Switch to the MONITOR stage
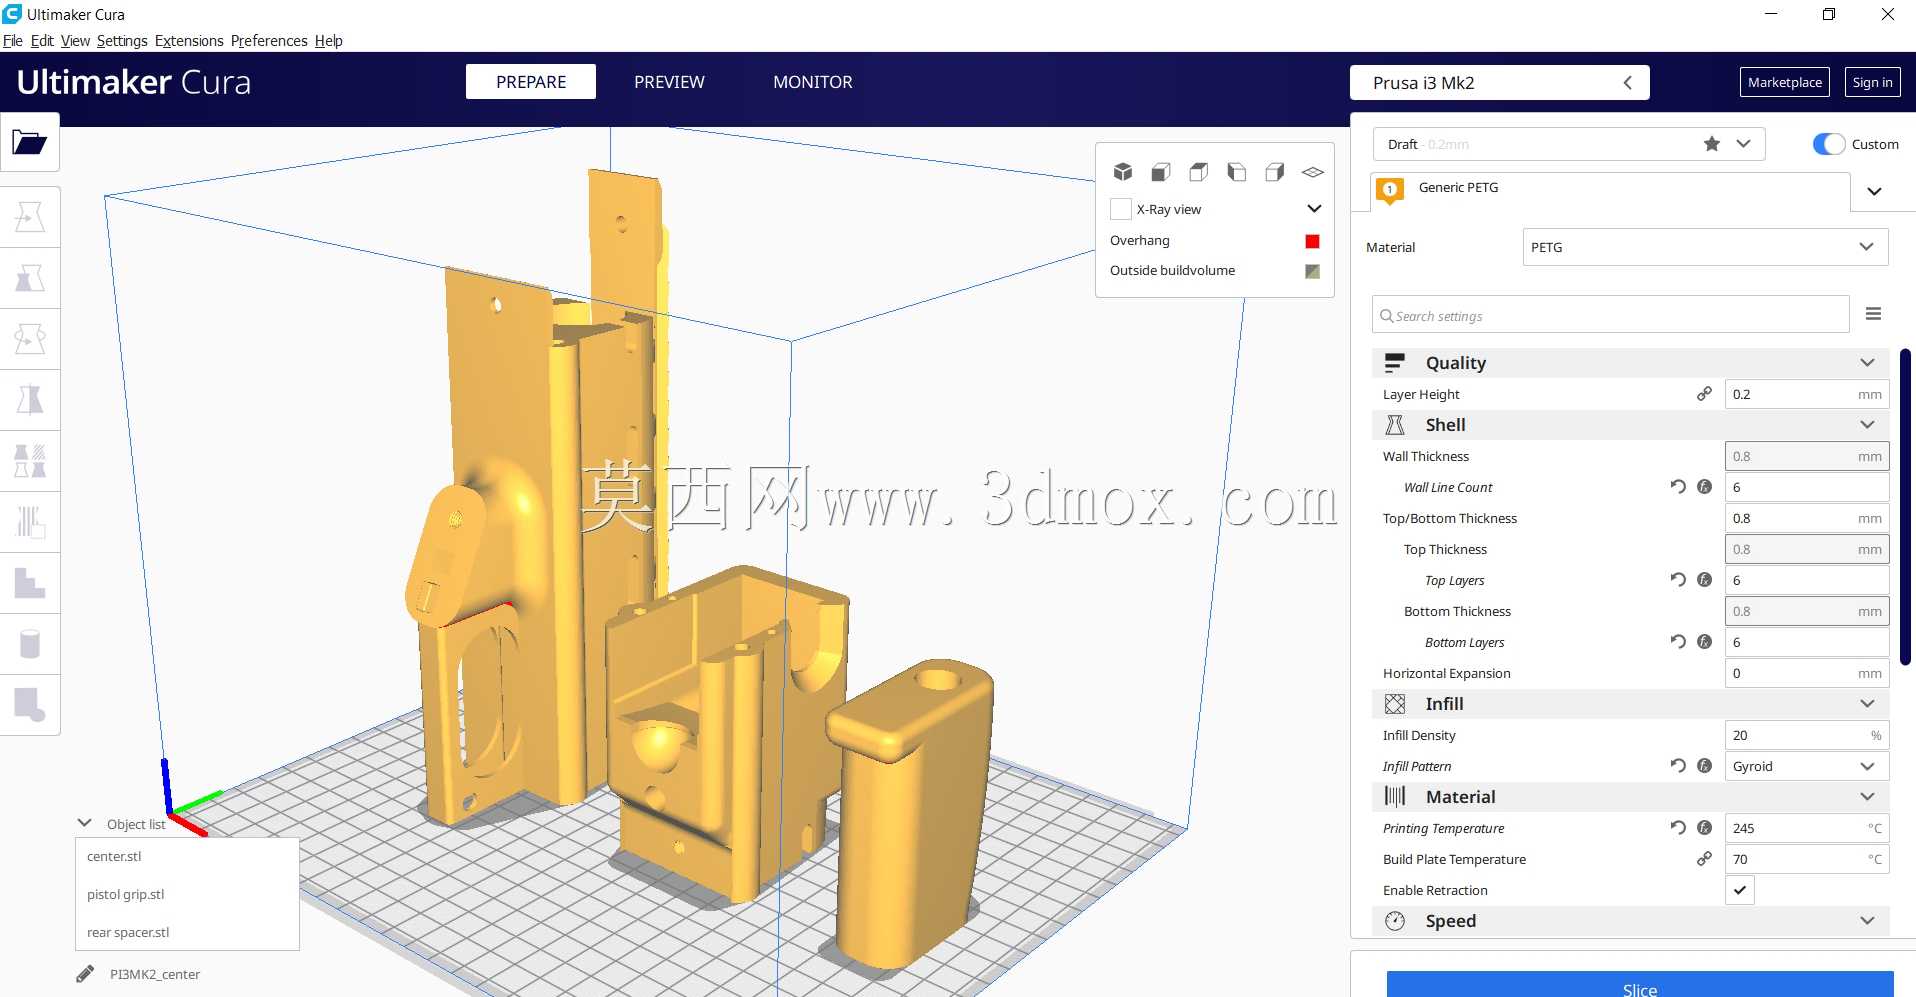 [812, 82]
